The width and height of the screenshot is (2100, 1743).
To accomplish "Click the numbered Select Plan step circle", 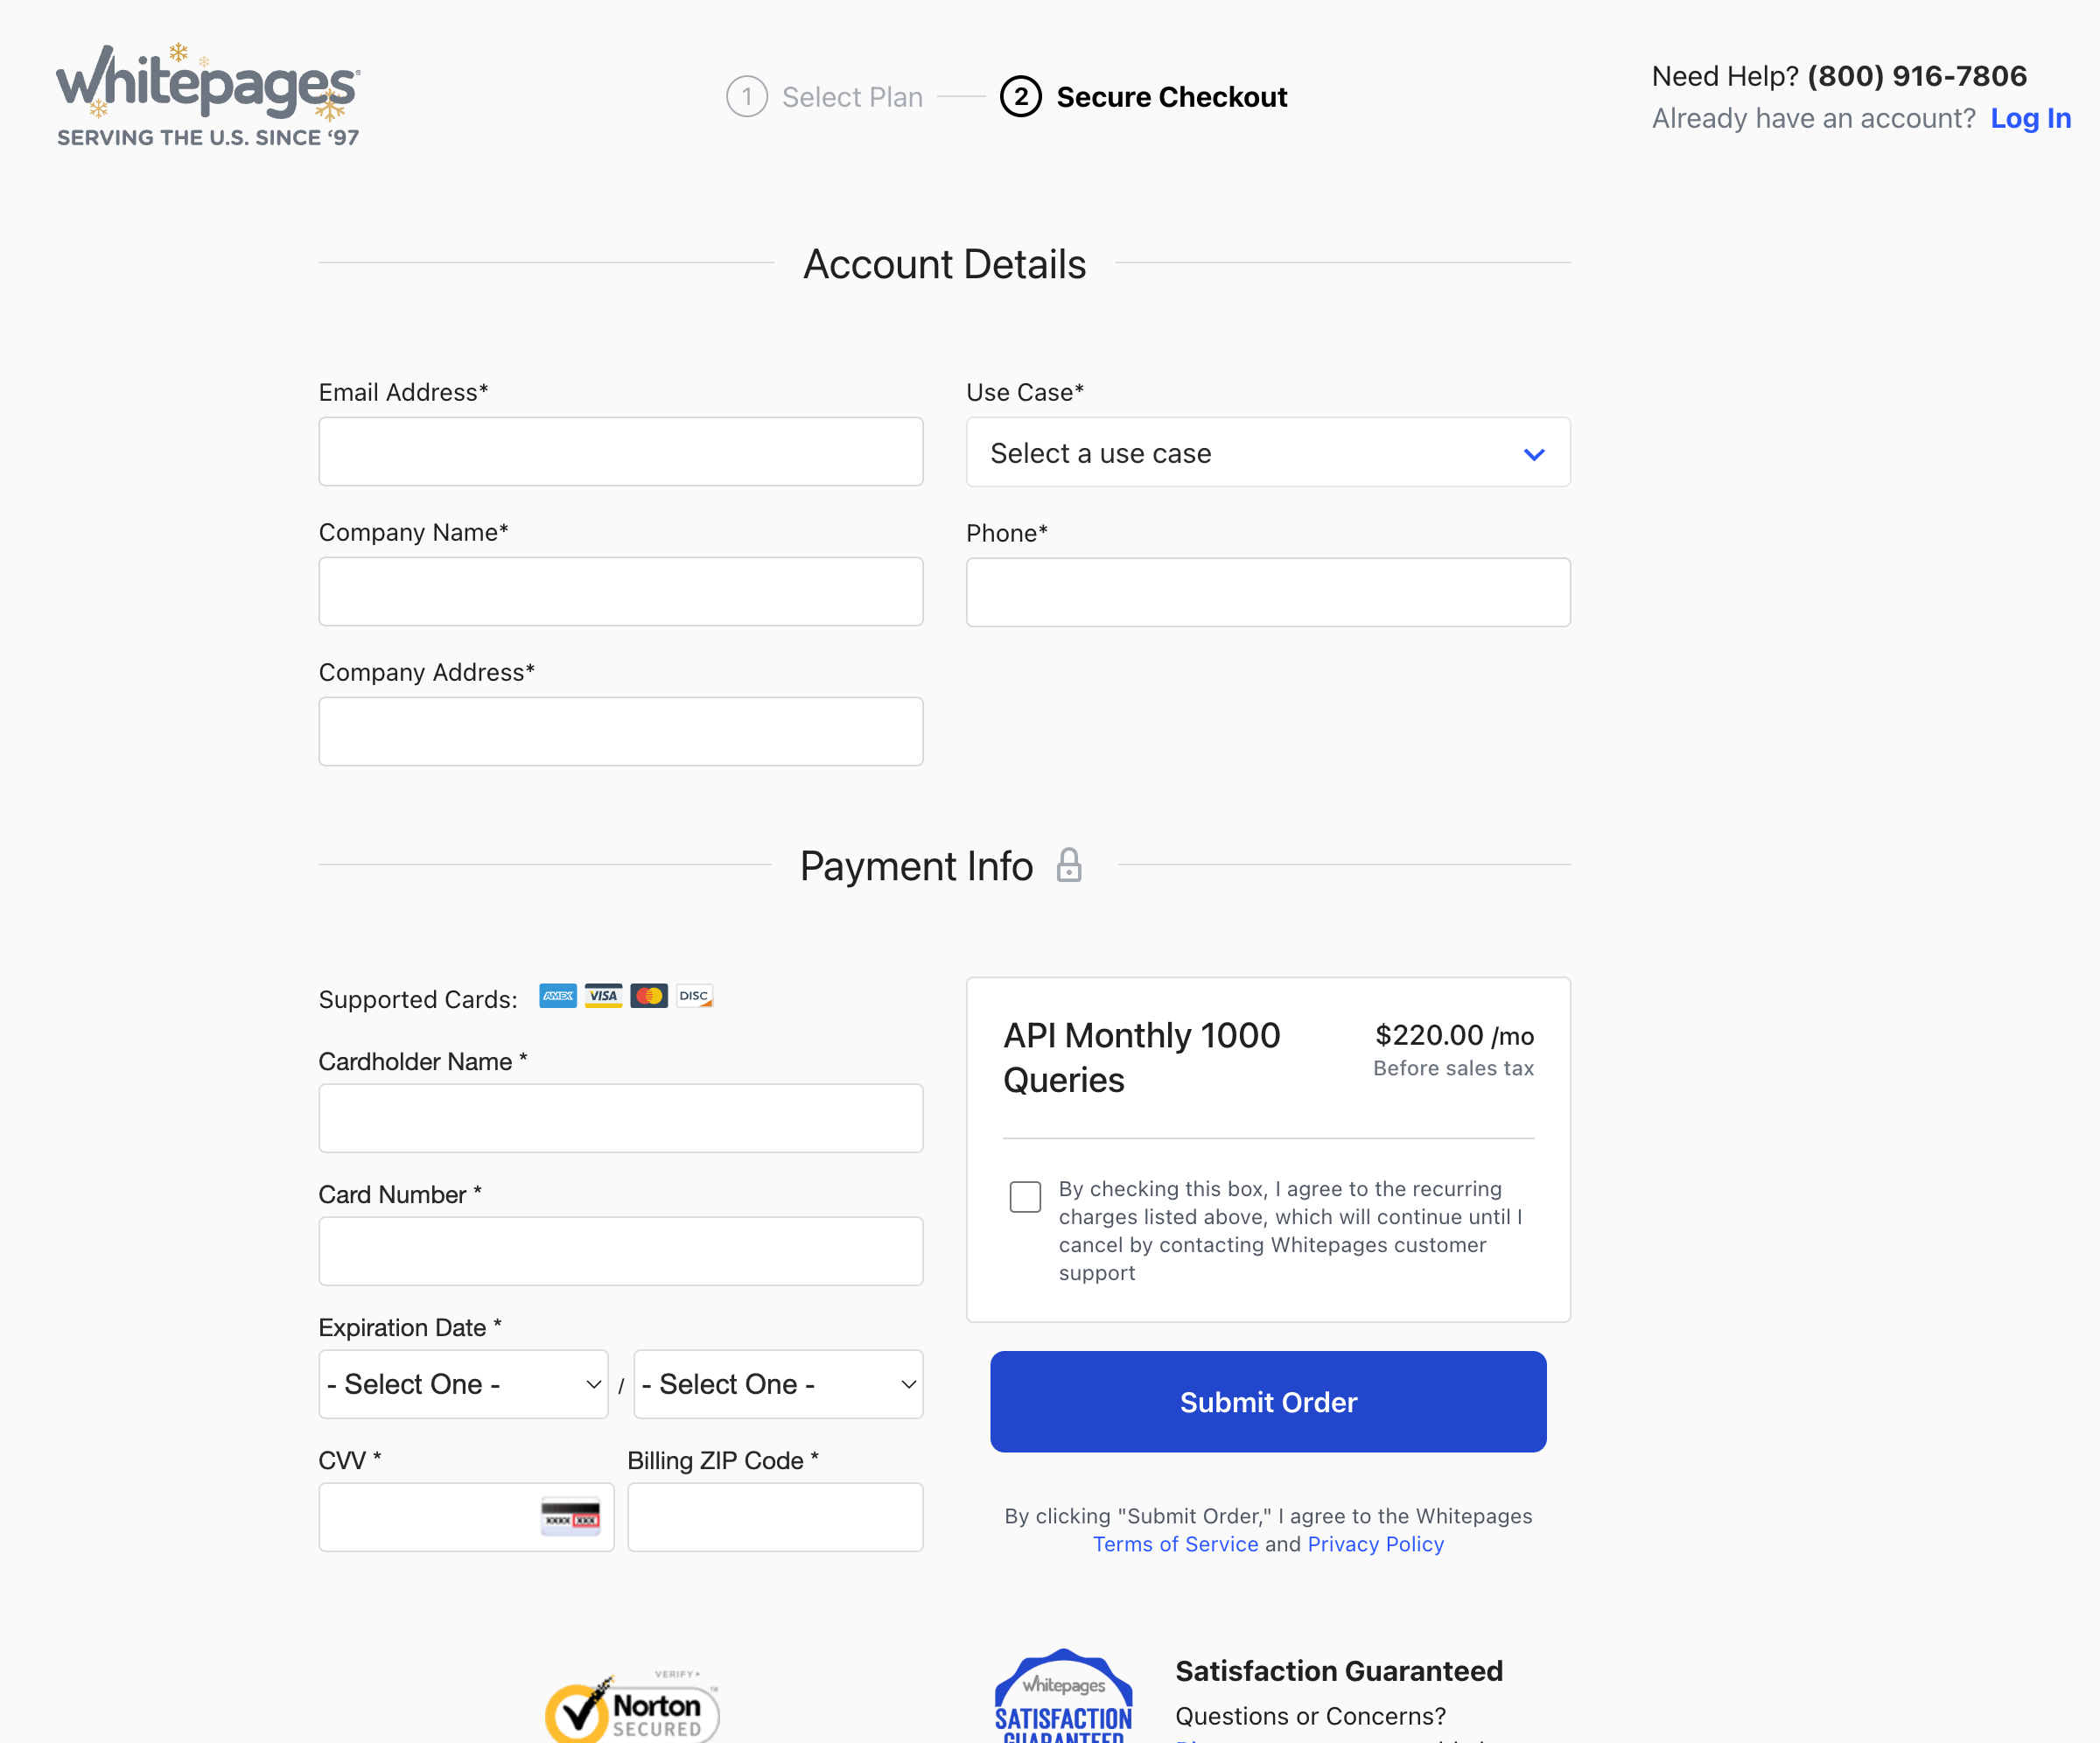I will pos(746,96).
